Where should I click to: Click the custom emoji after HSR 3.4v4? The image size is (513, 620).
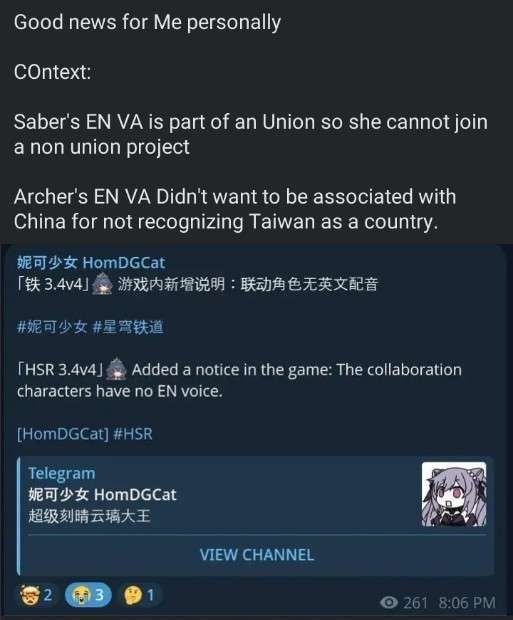tap(117, 369)
